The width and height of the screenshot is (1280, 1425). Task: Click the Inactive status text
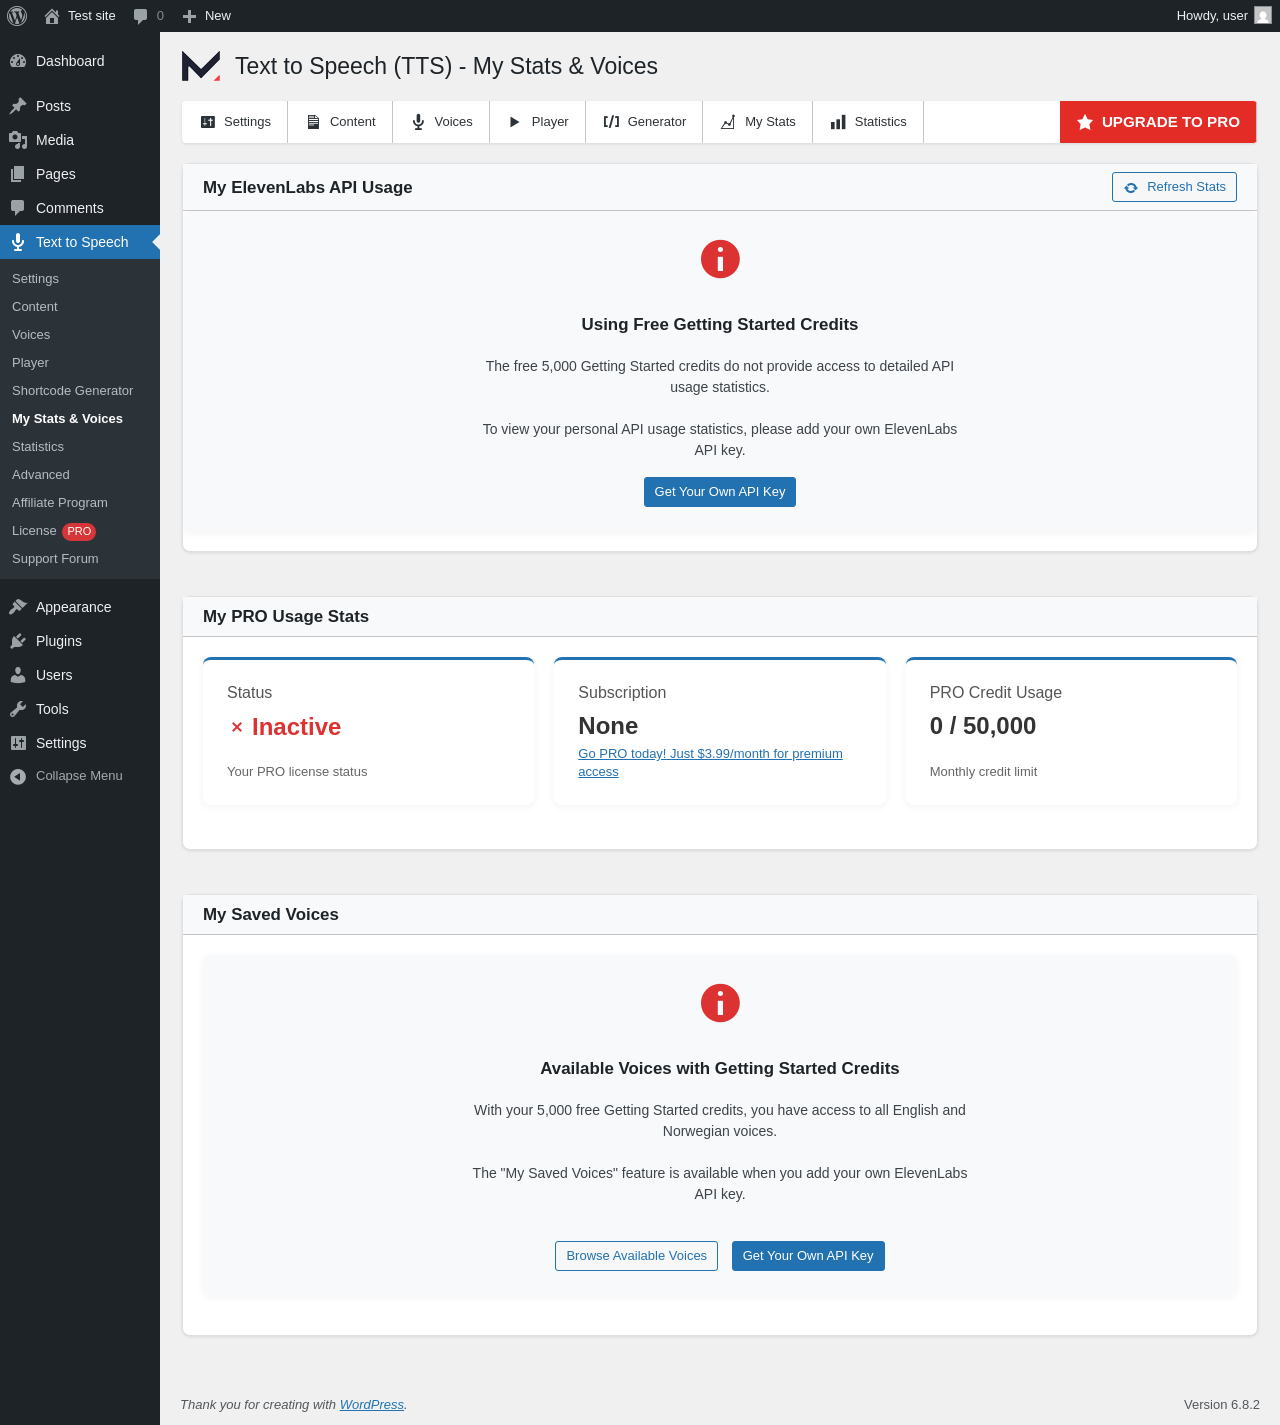click(296, 727)
